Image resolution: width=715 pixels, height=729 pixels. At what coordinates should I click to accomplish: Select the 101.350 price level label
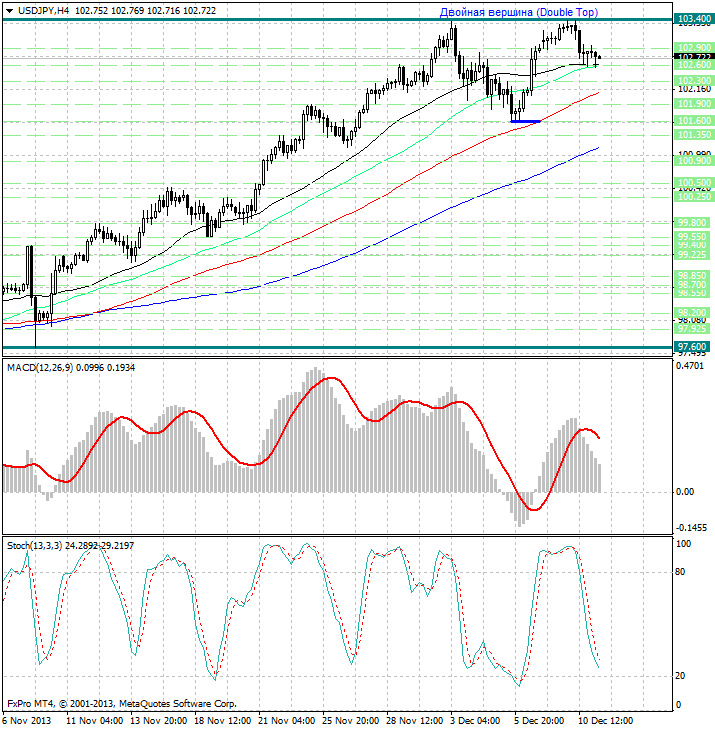pos(693,135)
